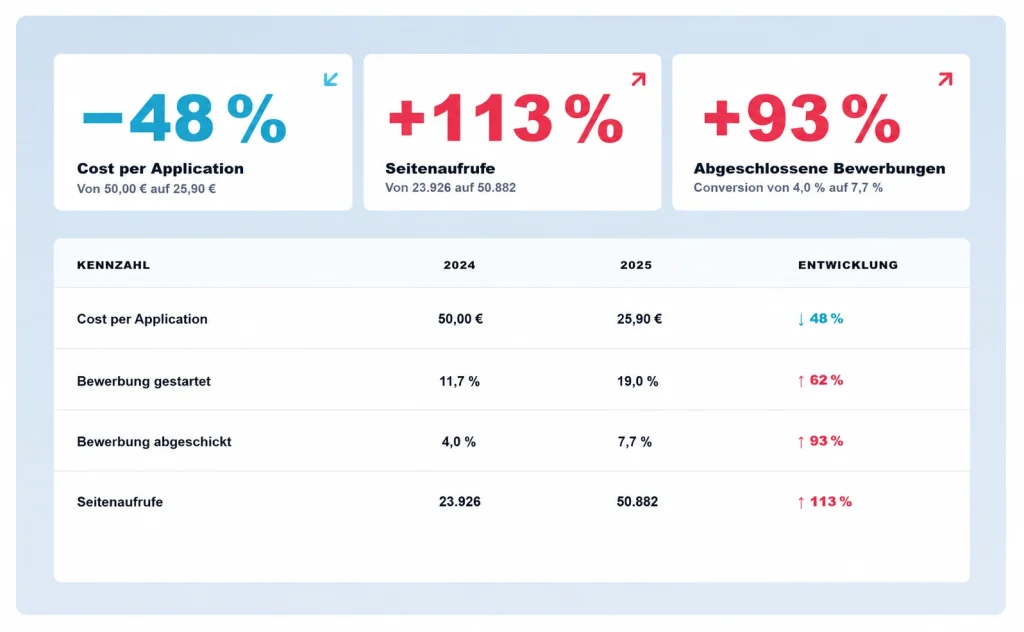Click the 50.882 value in Seitenaufrufe row
This screenshot has width=1024, height=632.
pyautogui.click(x=637, y=502)
